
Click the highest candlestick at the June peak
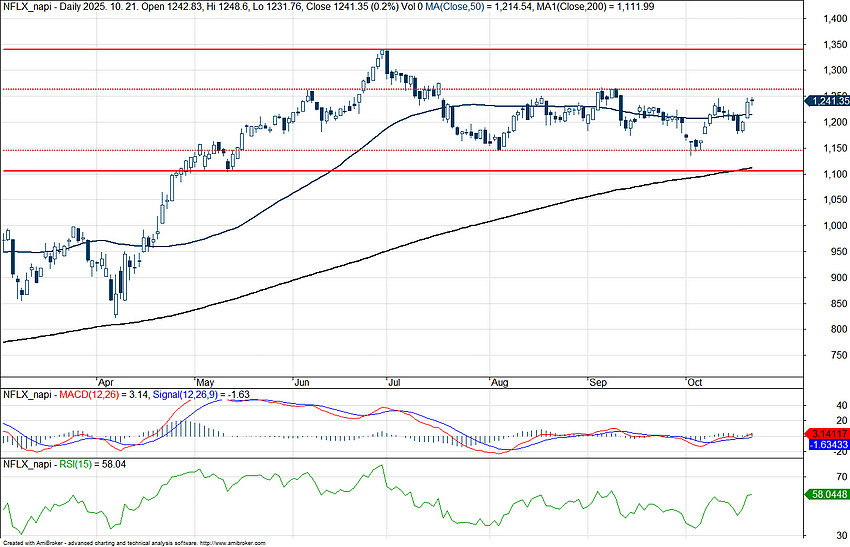(385, 60)
